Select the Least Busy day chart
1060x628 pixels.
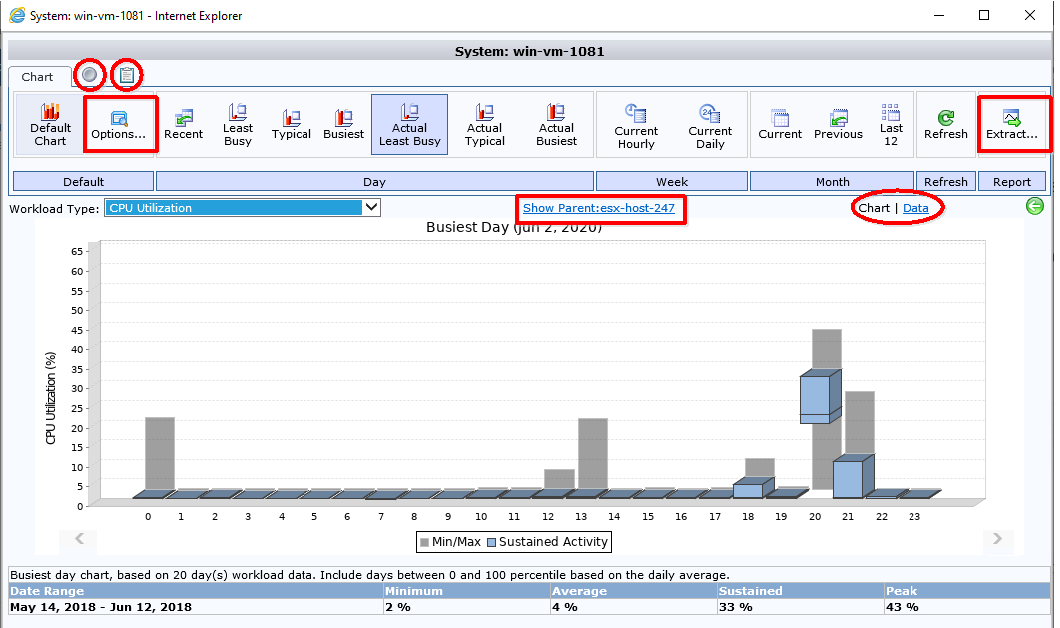[x=238, y=124]
